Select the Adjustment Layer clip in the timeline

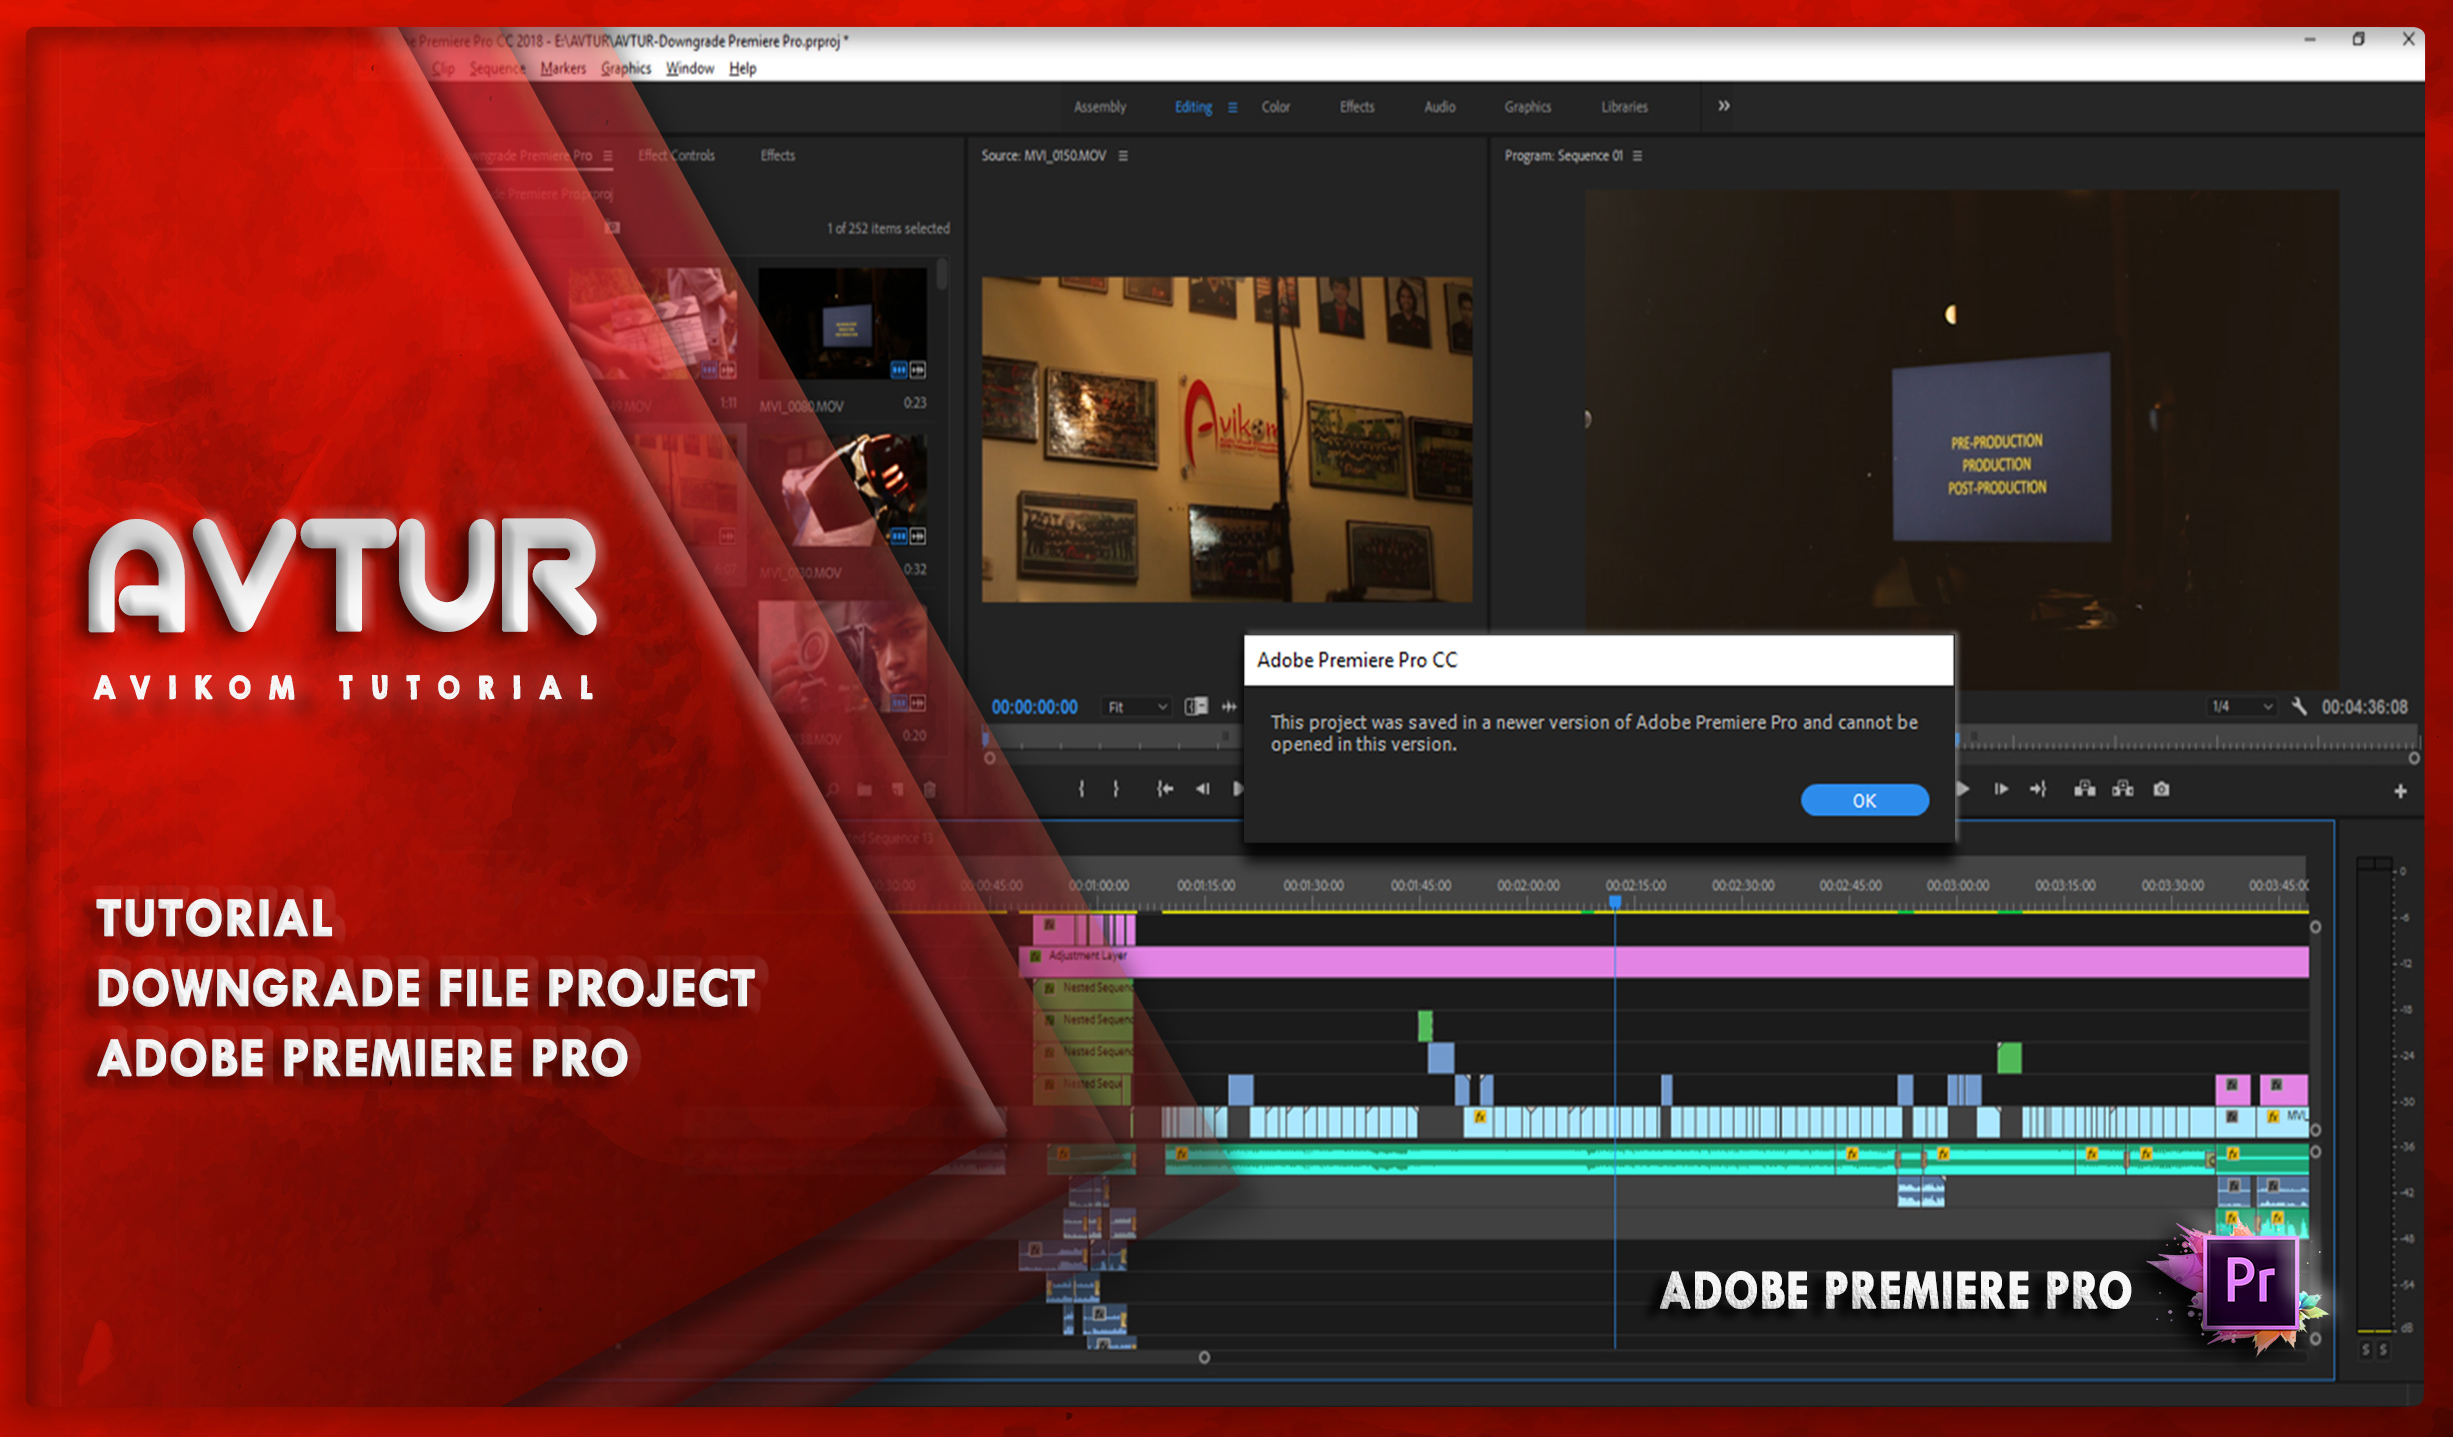[x=1664, y=962]
